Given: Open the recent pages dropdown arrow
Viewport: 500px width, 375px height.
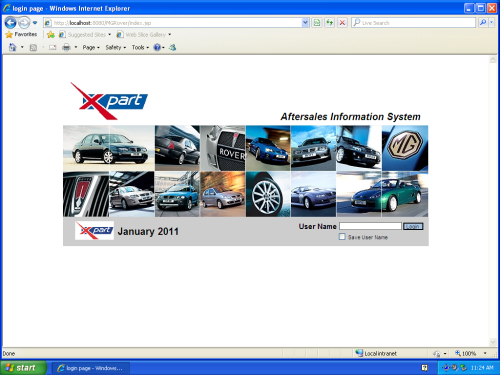Looking at the screenshot, I should (x=35, y=23).
